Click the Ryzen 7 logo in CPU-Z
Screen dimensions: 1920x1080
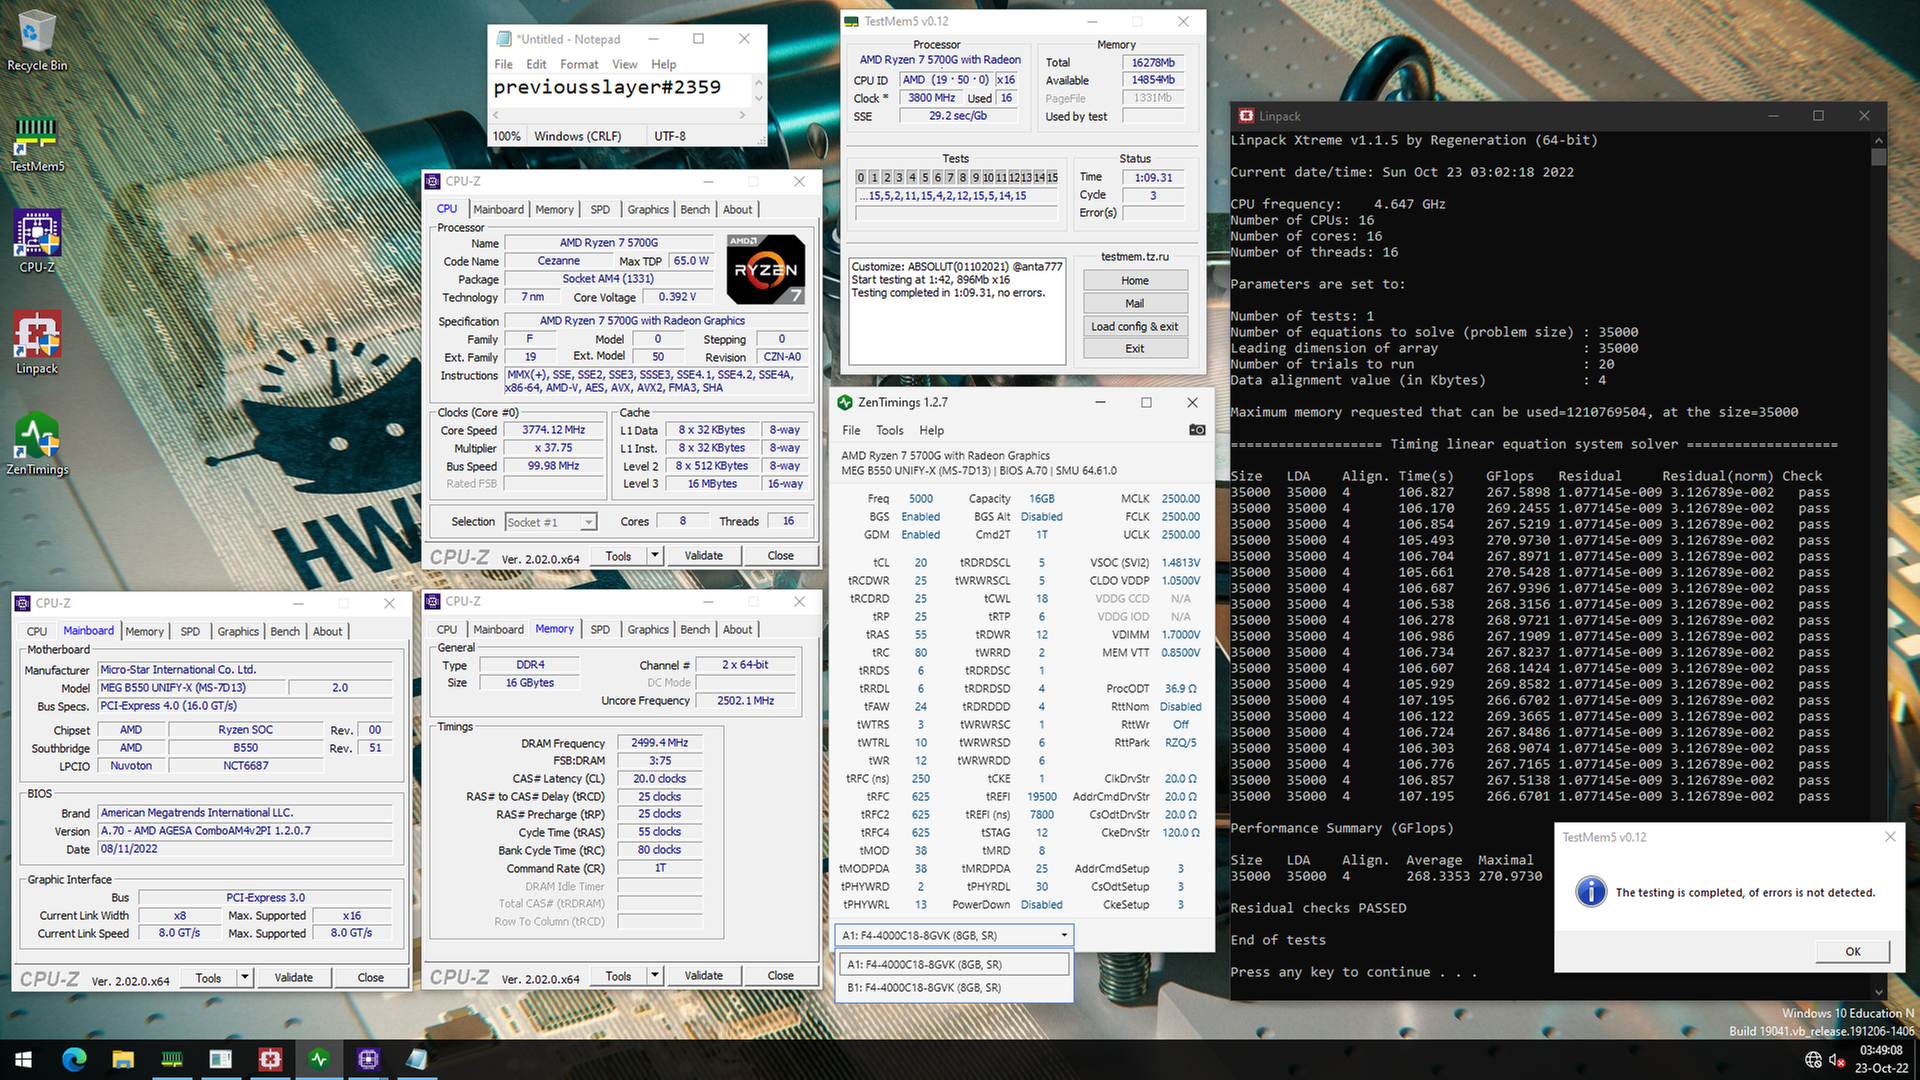click(765, 269)
